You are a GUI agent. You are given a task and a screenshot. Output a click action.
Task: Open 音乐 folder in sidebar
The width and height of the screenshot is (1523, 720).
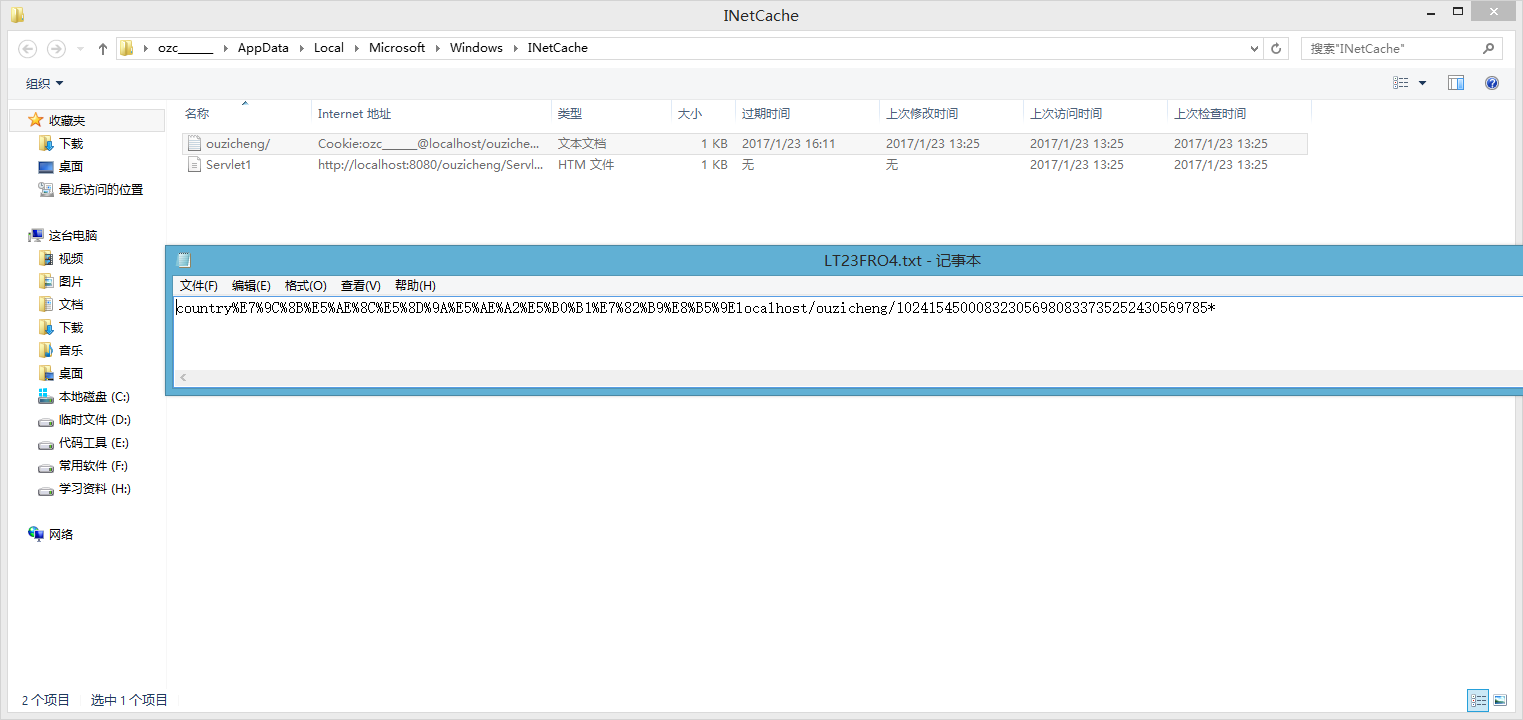61,351
